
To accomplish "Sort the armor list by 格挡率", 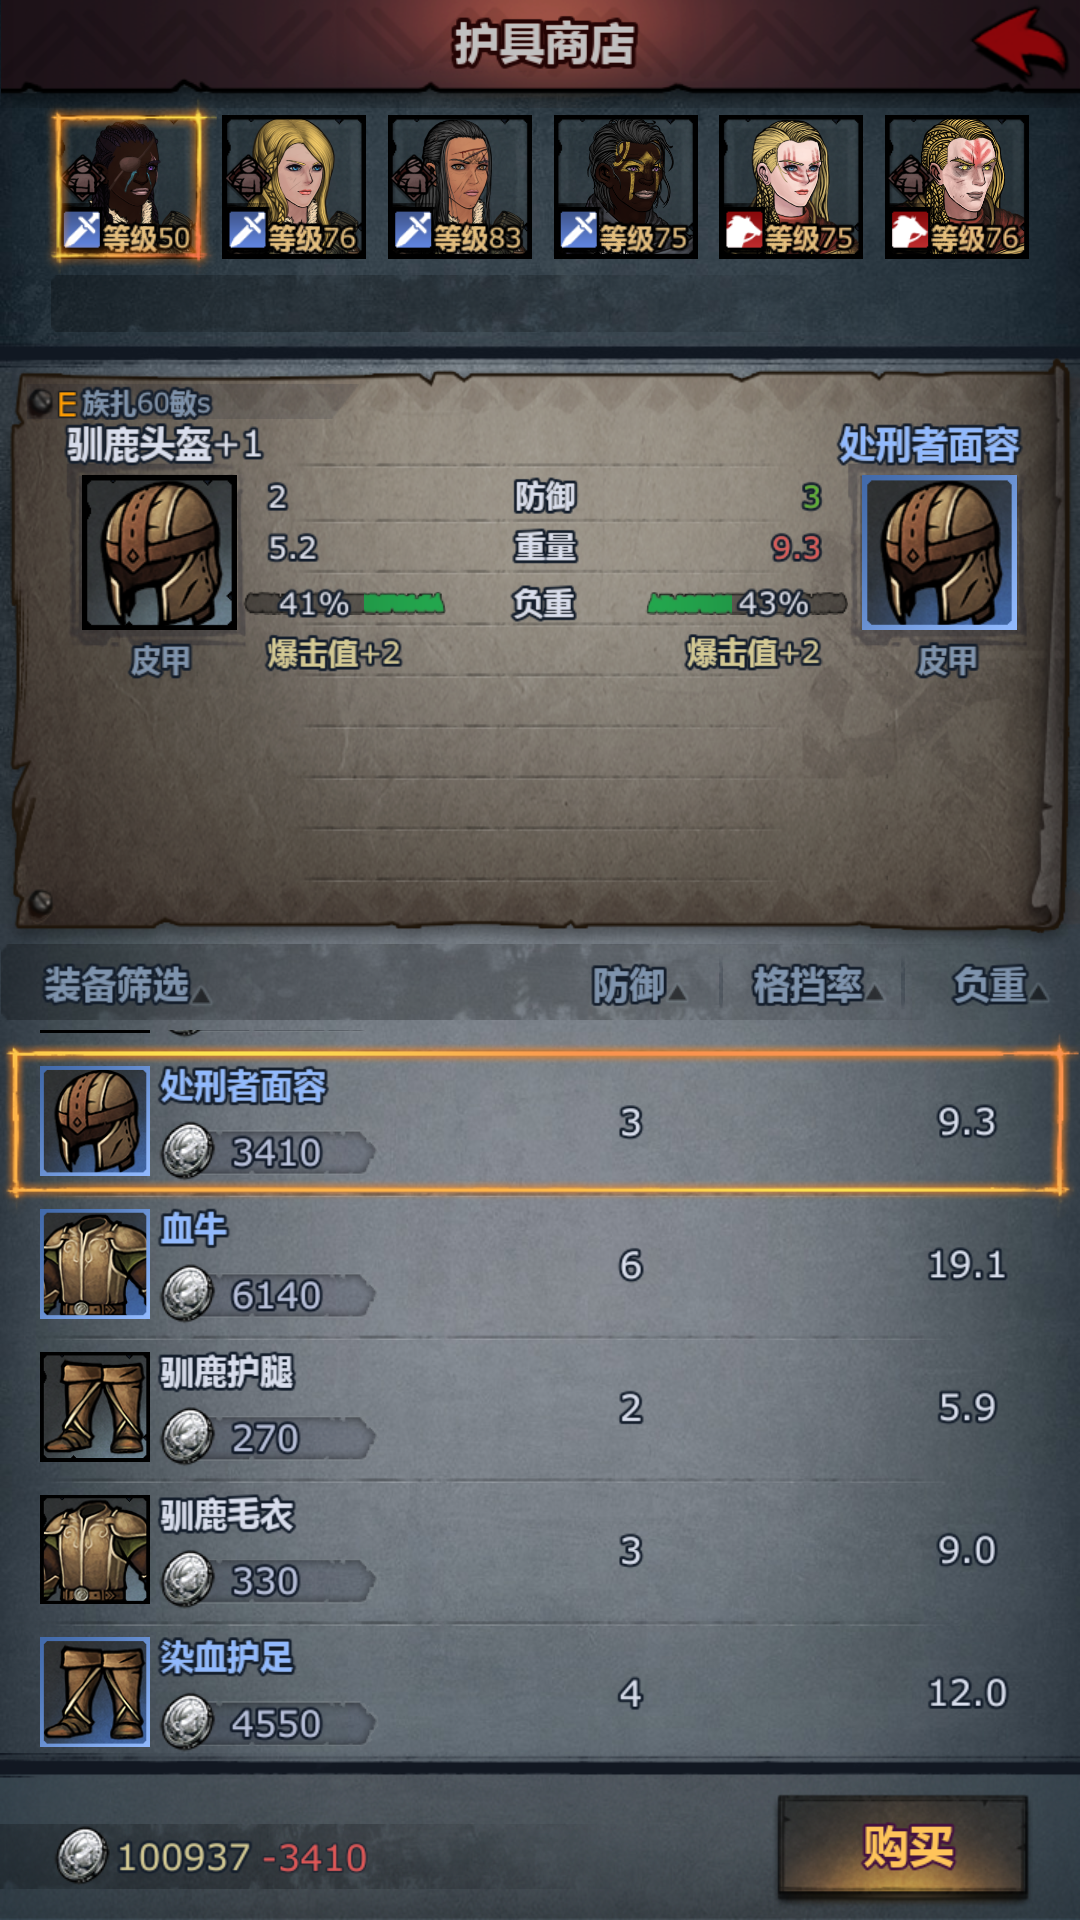I will pyautogui.click(x=817, y=986).
